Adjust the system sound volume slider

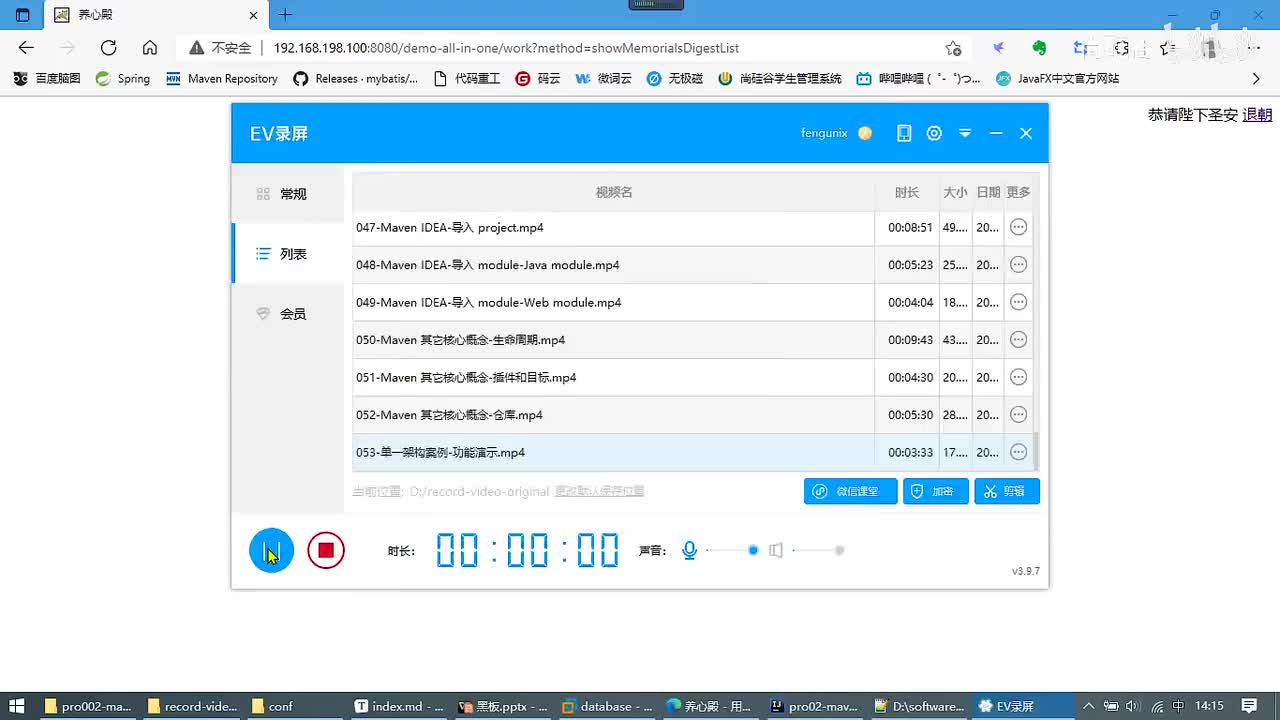[818, 550]
